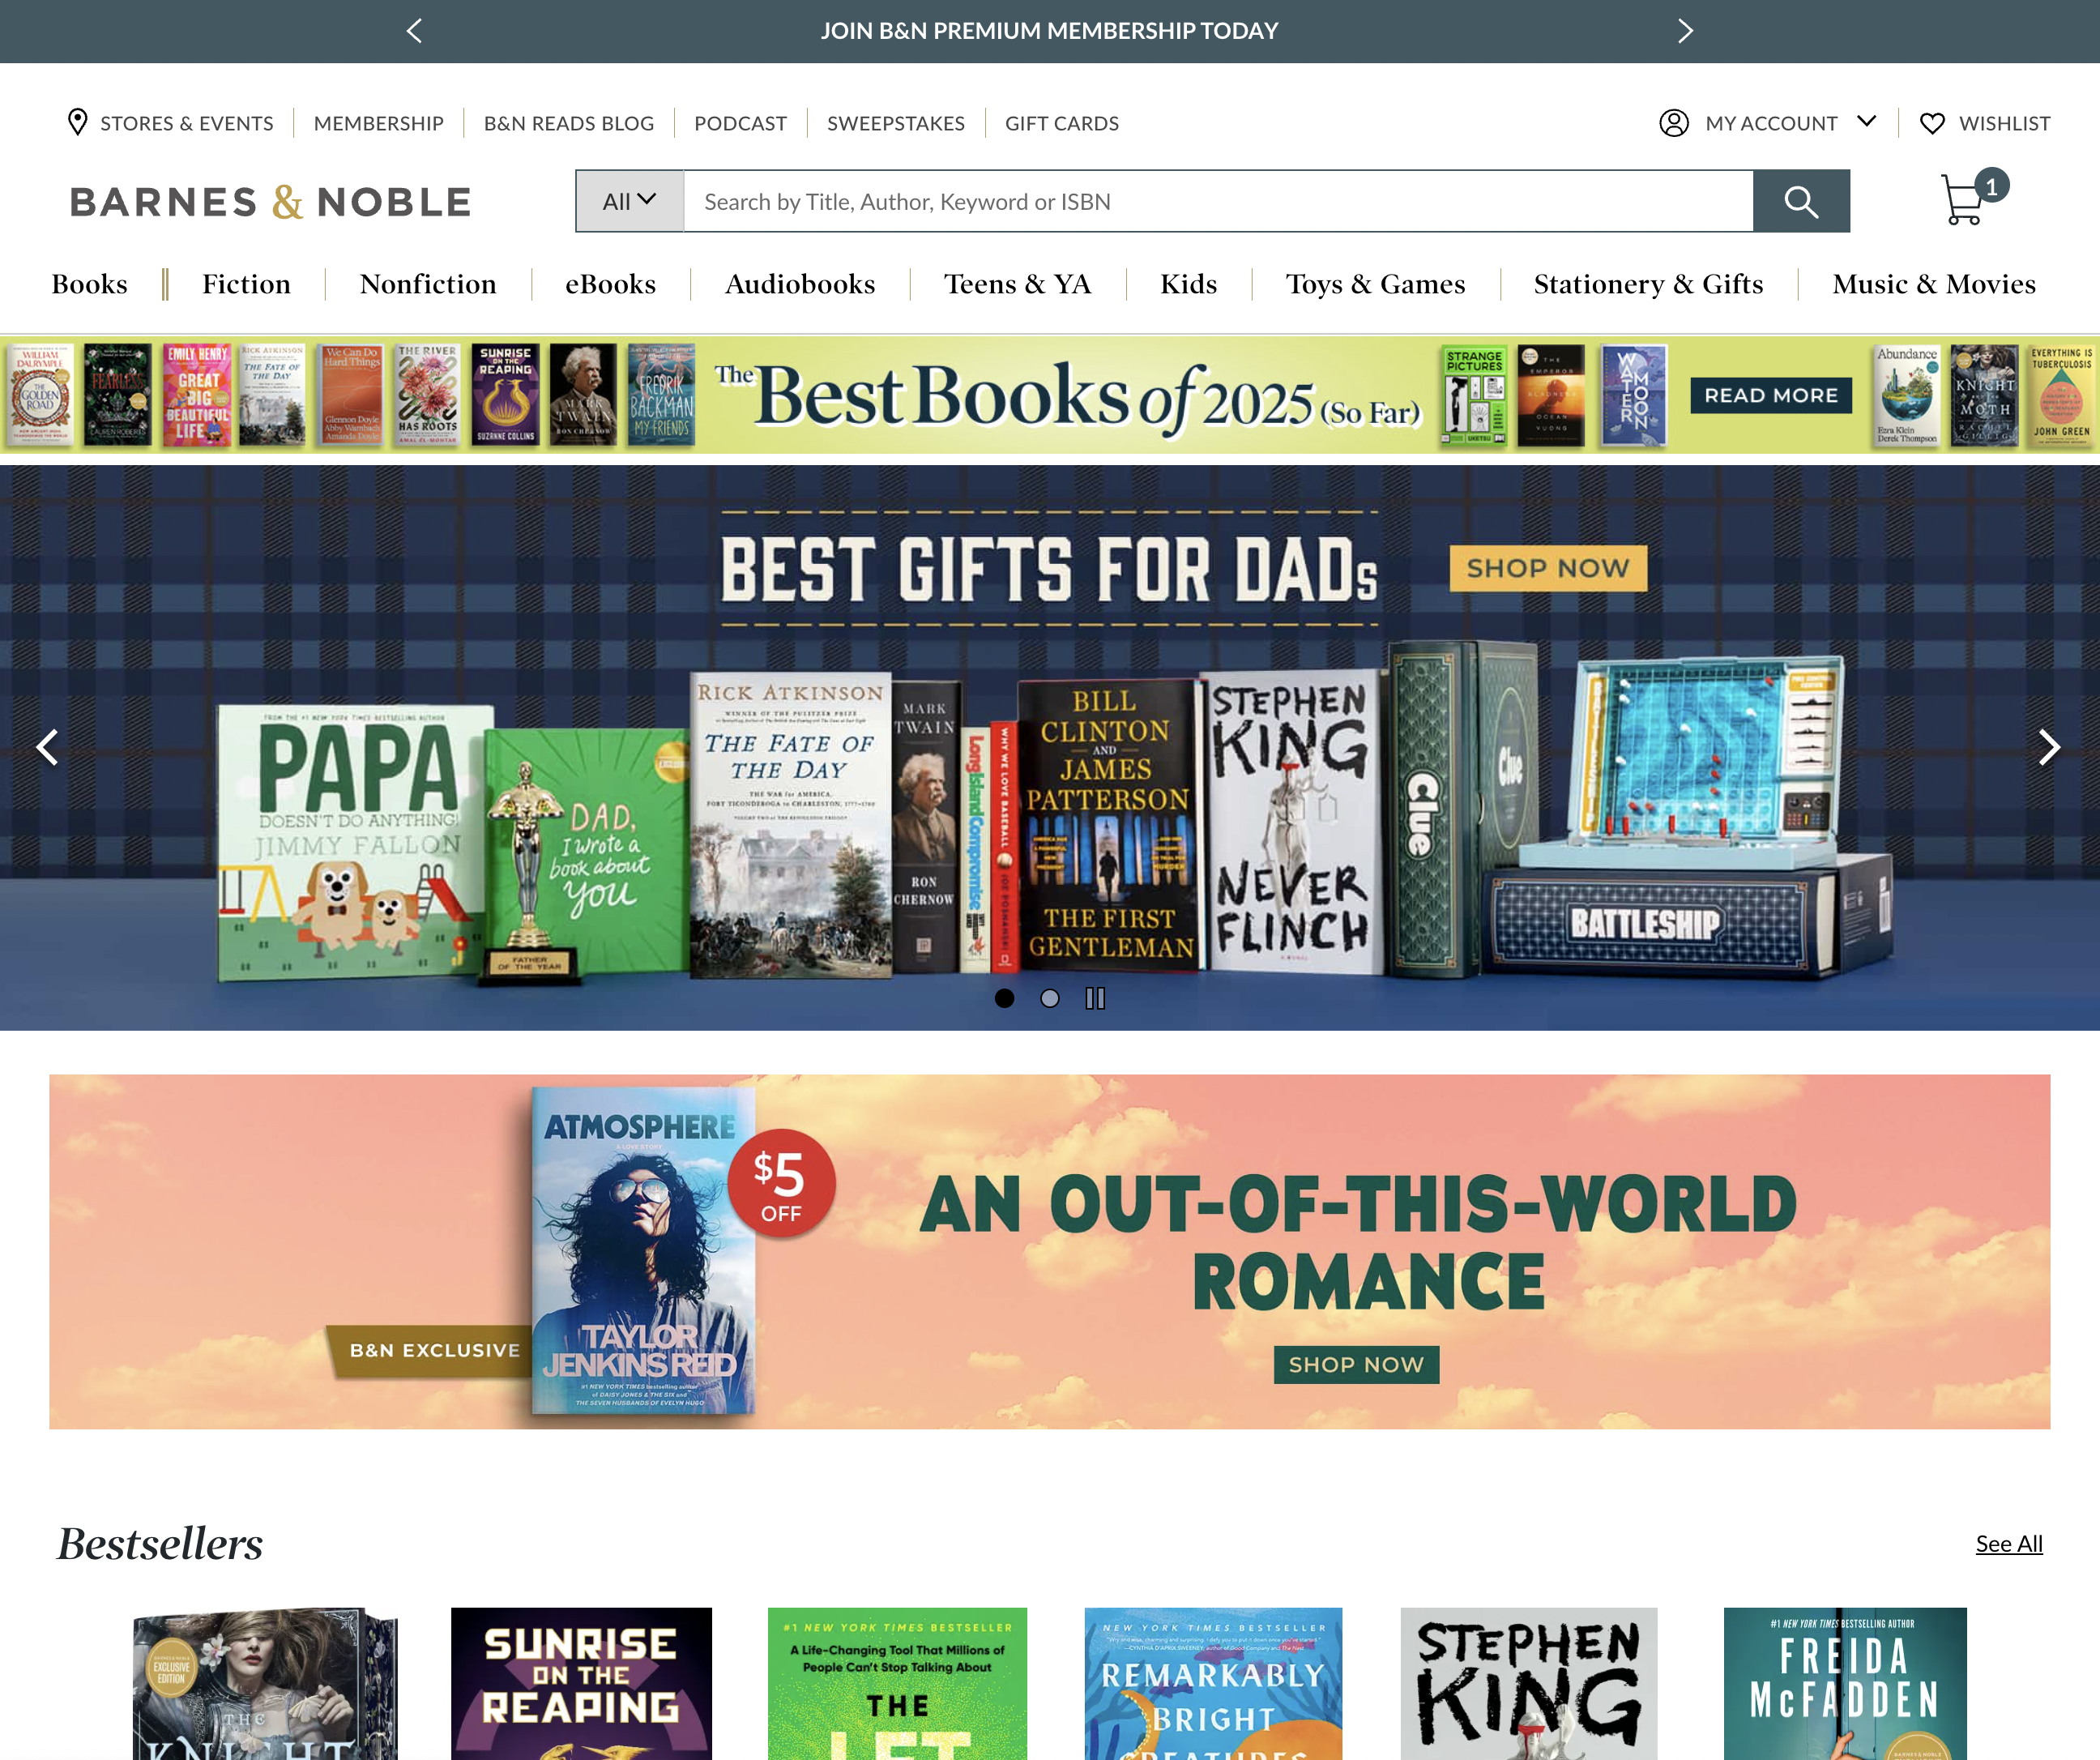Viewport: 2100px width, 1760px height.
Task: Click Shop Now on the Atmosphere romance banner
Action: pyautogui.click(x=1356, y=1364)
